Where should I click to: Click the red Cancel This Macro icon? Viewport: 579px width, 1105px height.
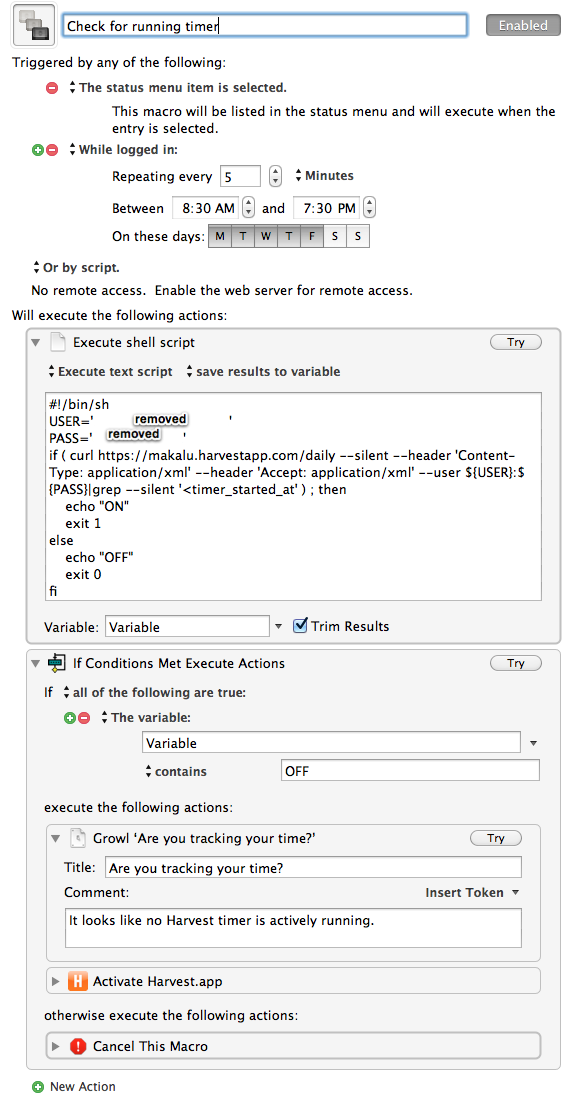(77, 1046)
